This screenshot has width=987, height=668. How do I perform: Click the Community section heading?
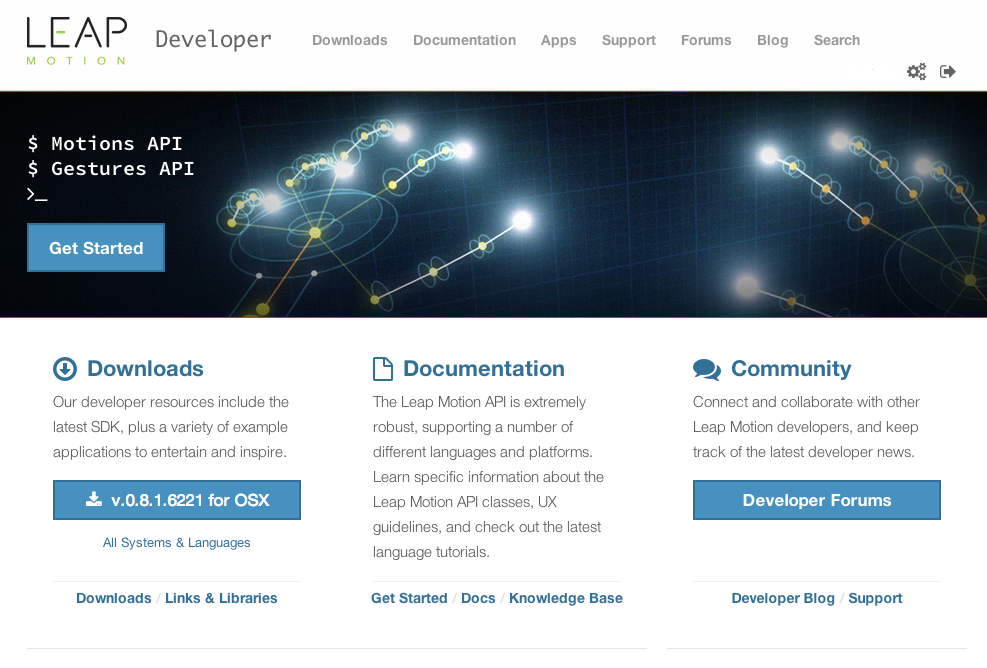coord(791,369)
